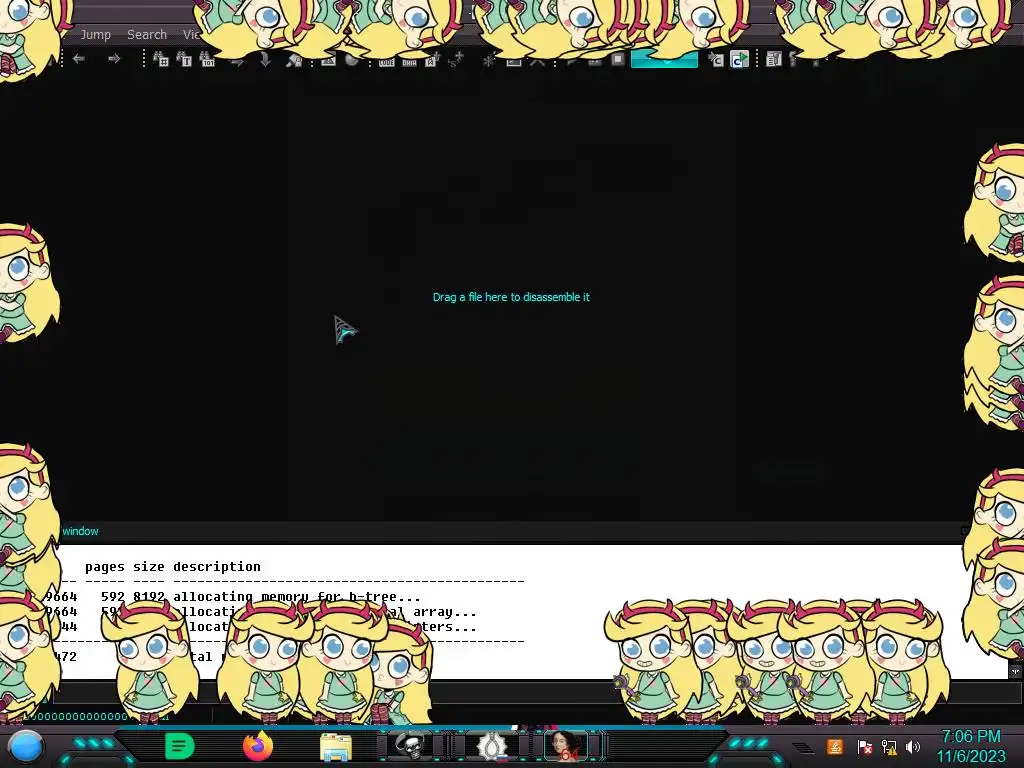Click the document list icon in toolbar

pyautogui.click(x=774, y=59)
